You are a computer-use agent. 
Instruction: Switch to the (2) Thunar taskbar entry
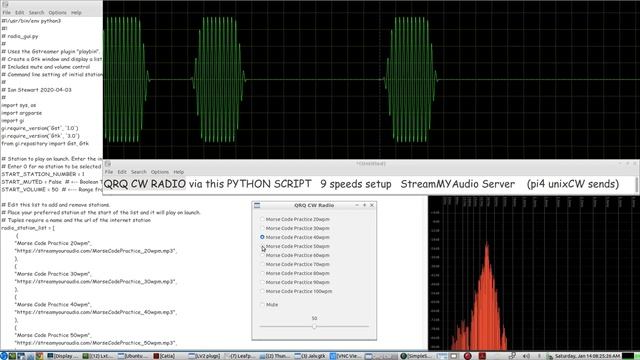274,356
